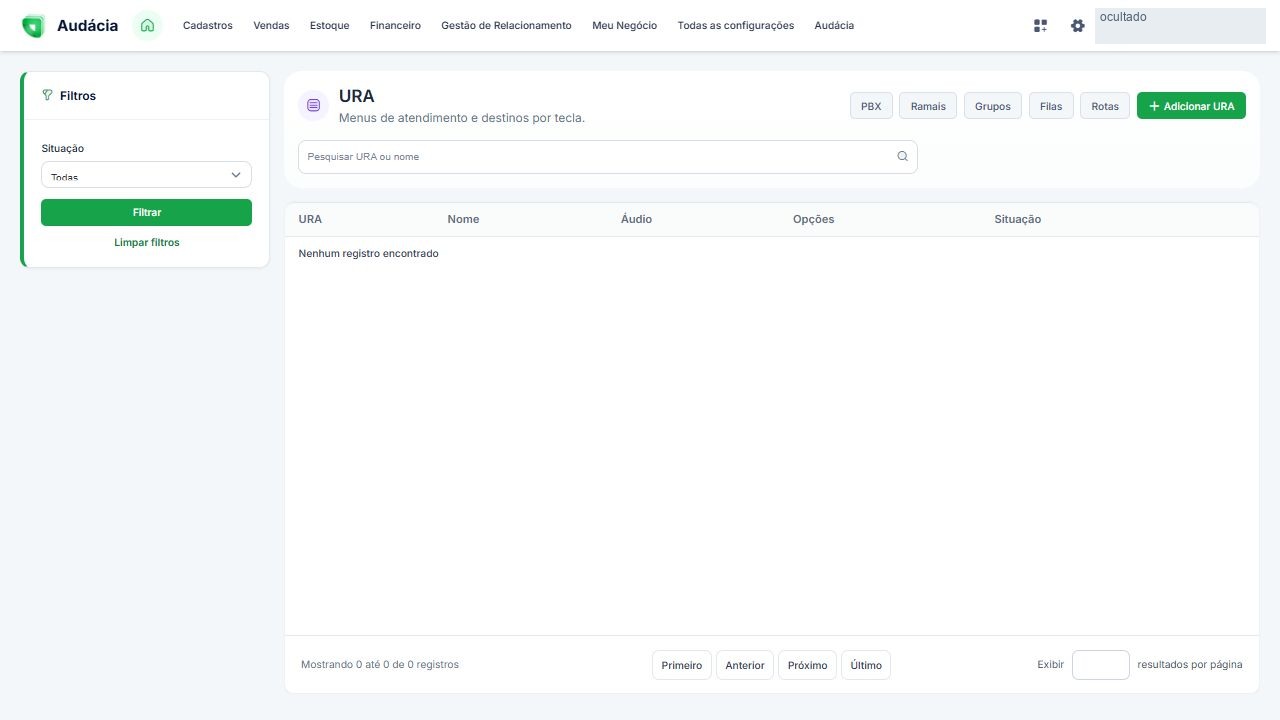Go to the Rotas section
Screen dimensions: 1280x720
click(1105, 106)
